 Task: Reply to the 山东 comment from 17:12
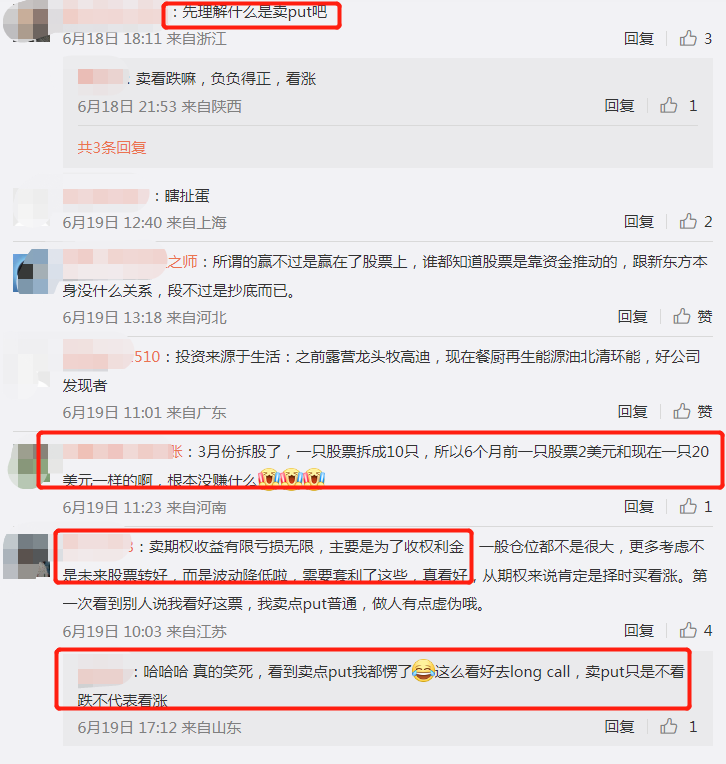coord(619,726)
